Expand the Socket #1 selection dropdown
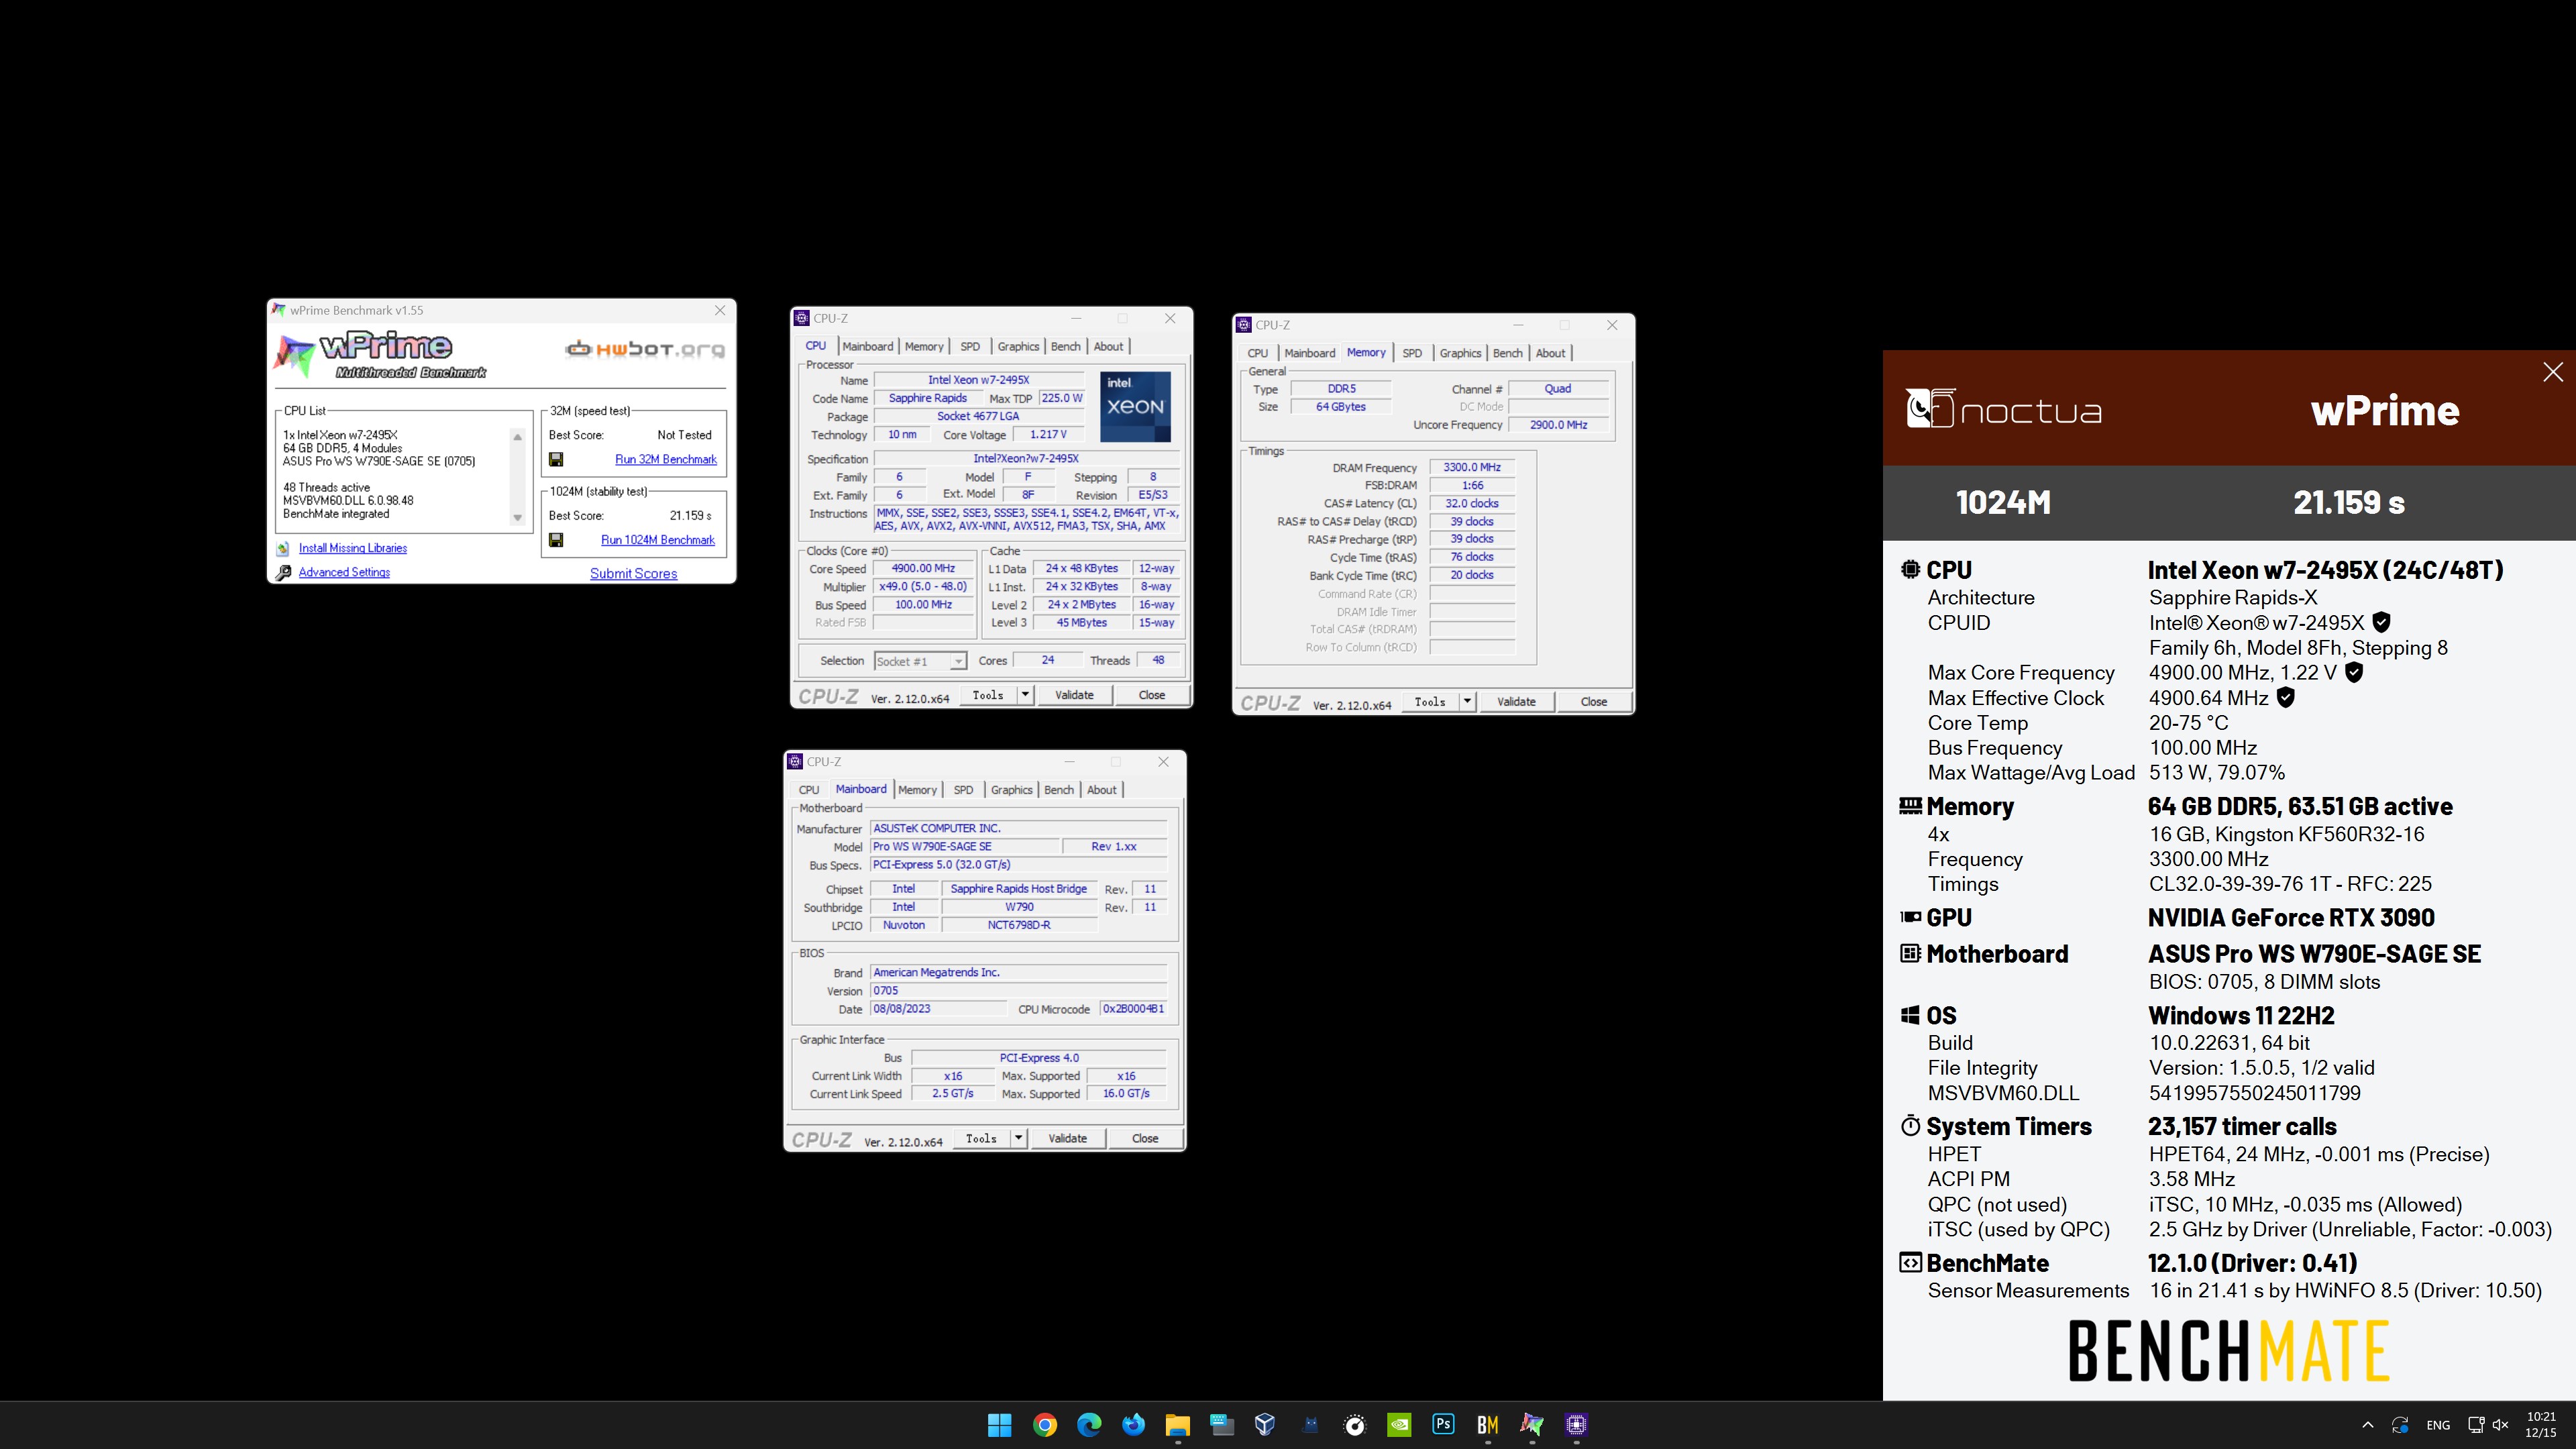2576x1449 pixels. [x=957, y=661]
